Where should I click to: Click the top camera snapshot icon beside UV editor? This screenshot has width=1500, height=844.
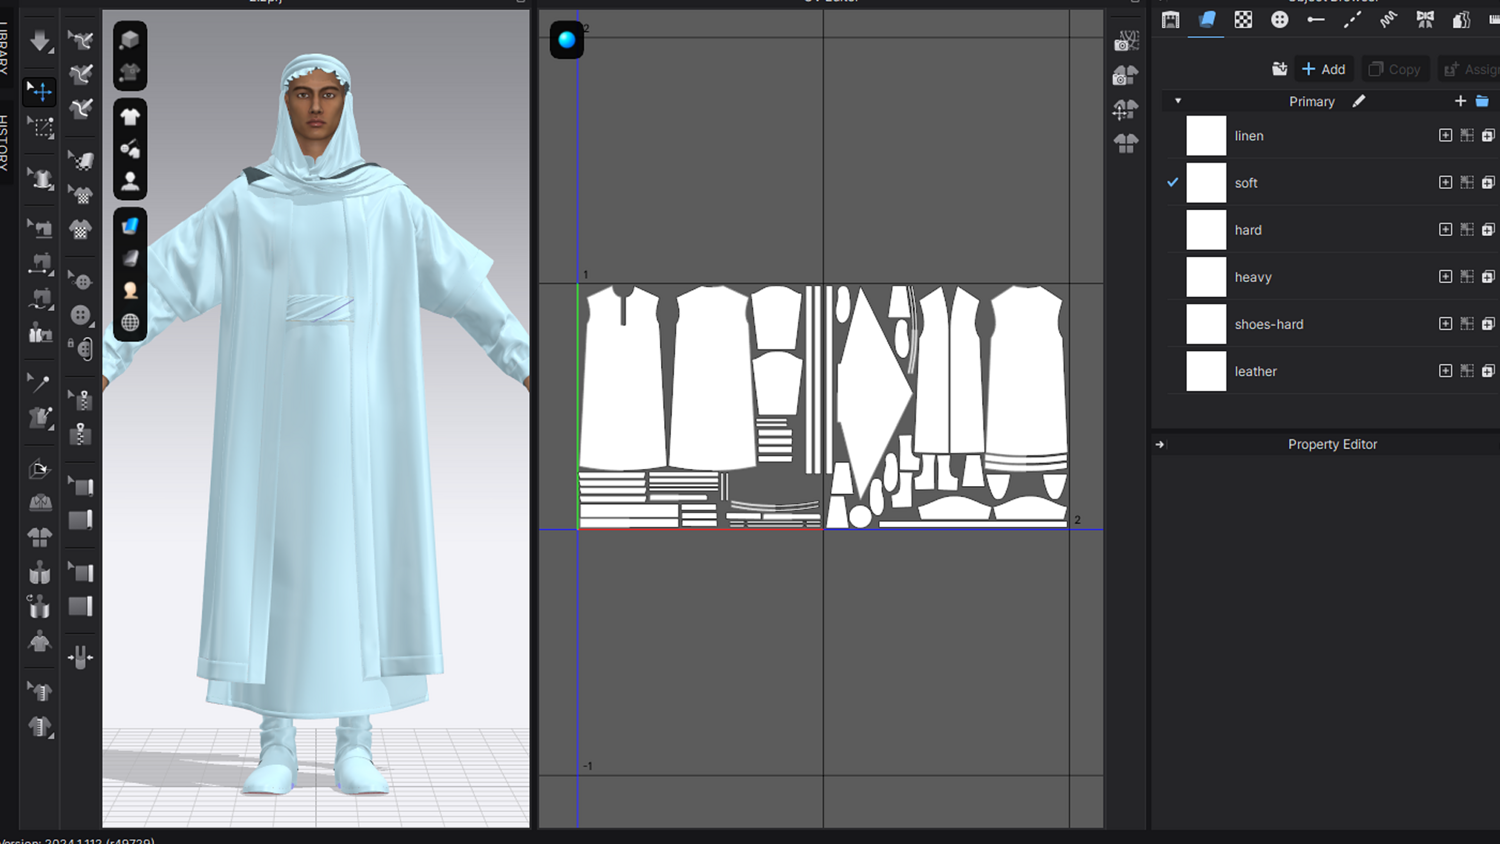pyautogui.click(x=1126, y=41)
